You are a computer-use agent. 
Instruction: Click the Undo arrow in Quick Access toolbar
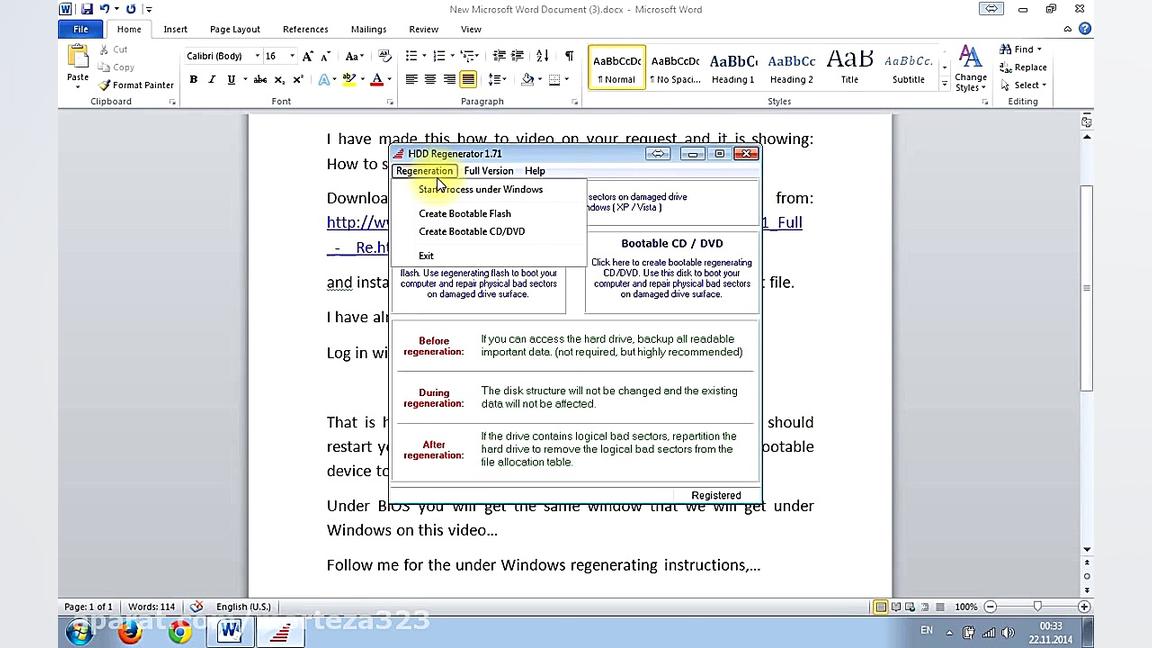[x=104, y=9]
